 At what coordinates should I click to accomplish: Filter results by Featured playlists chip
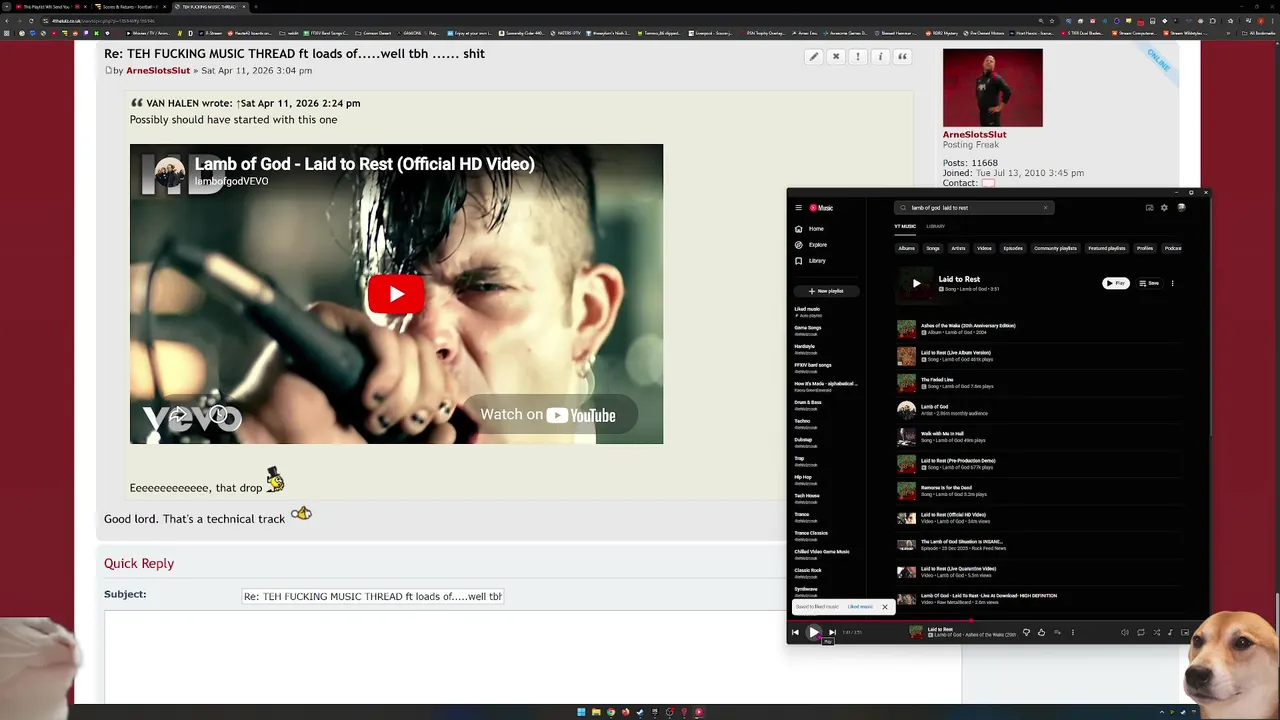coord(1107,248)
